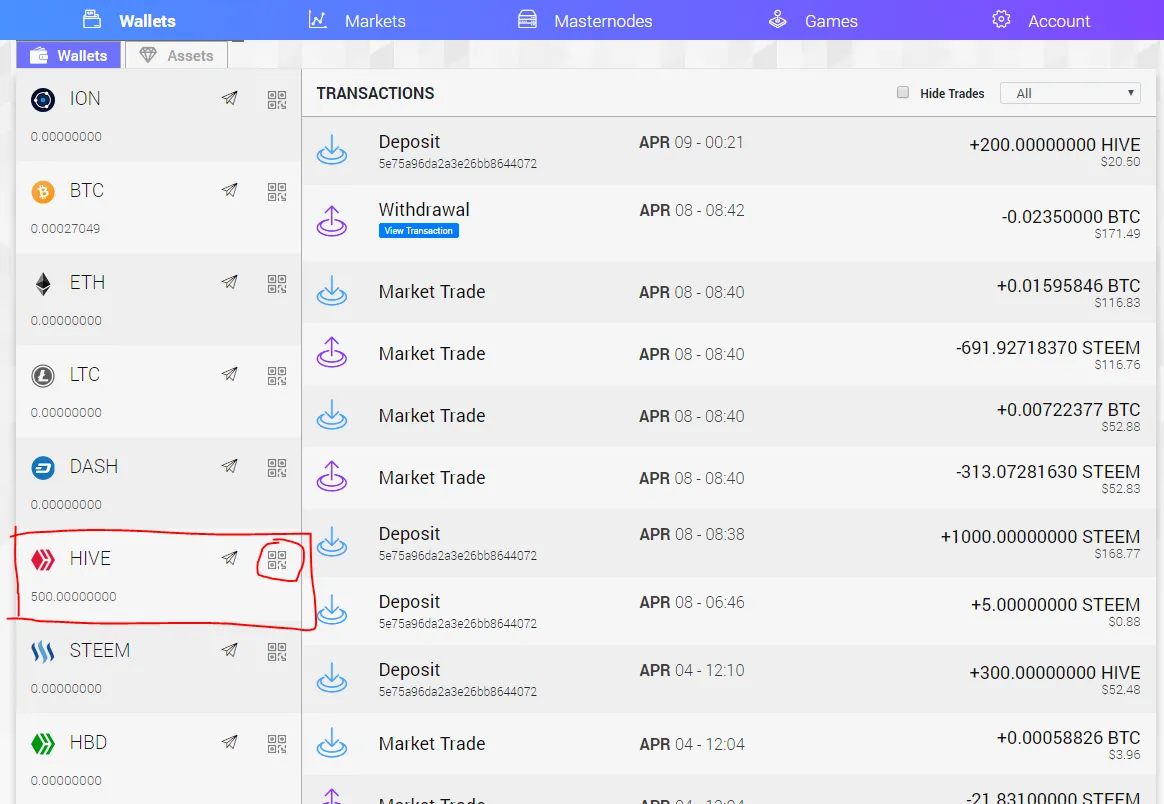
Task: Click the ION coin logo
Action: click(43, 99)
